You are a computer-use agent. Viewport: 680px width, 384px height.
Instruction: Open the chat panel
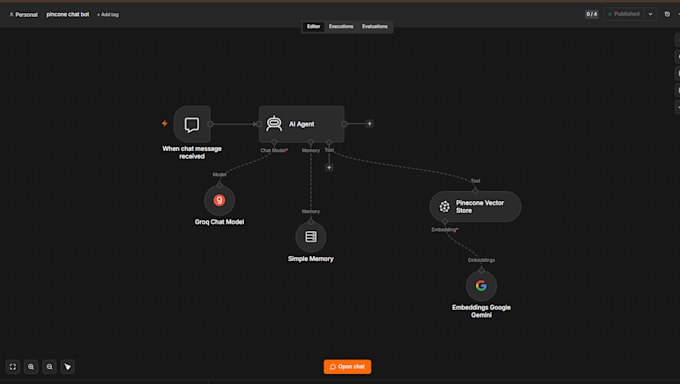click(347, 367)
